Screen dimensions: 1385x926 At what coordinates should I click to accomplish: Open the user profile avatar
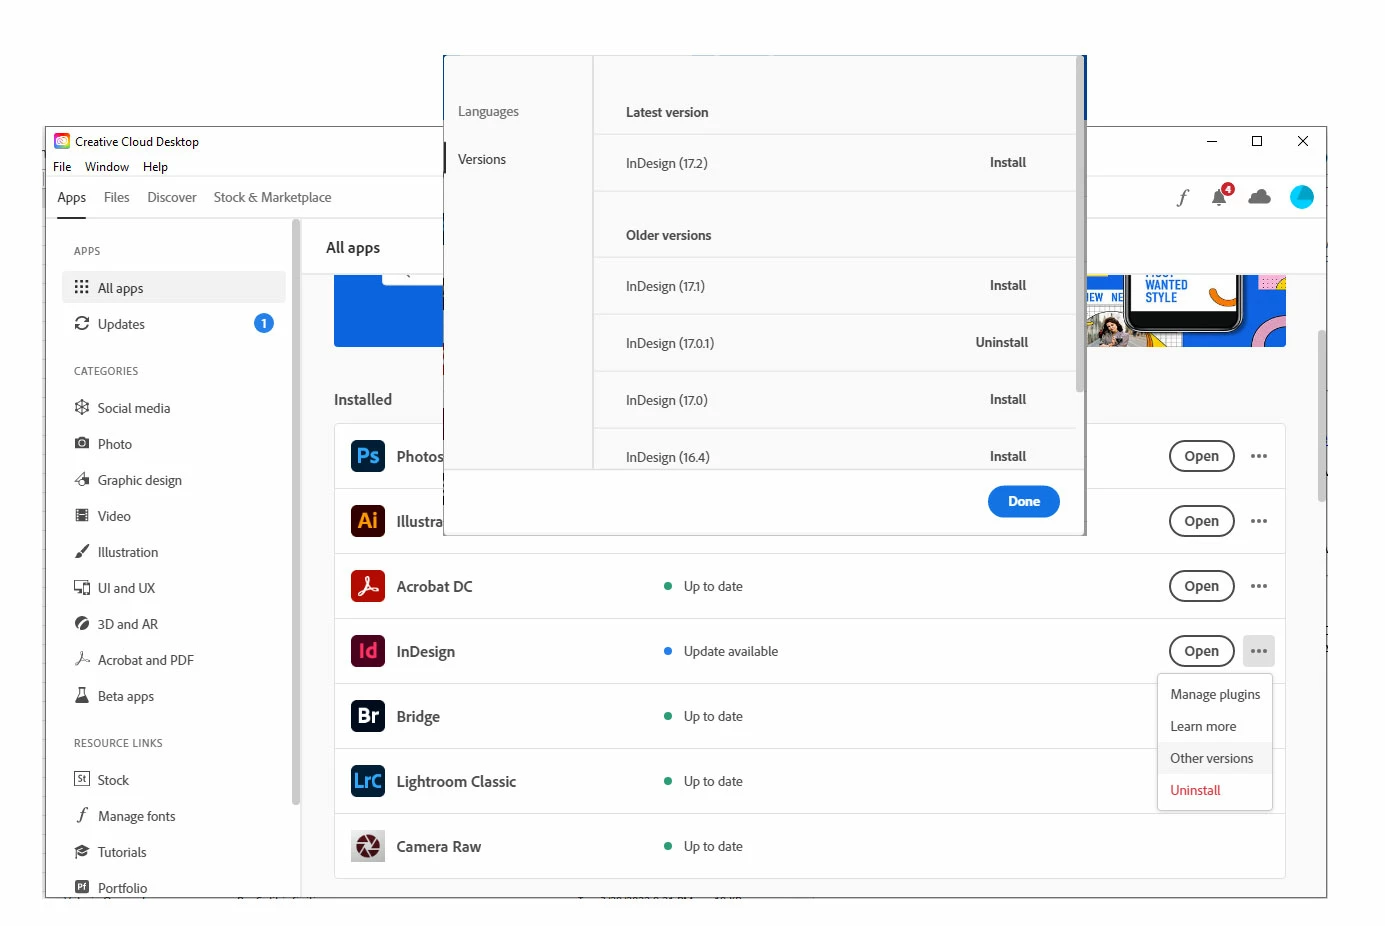click(1302, 197)
